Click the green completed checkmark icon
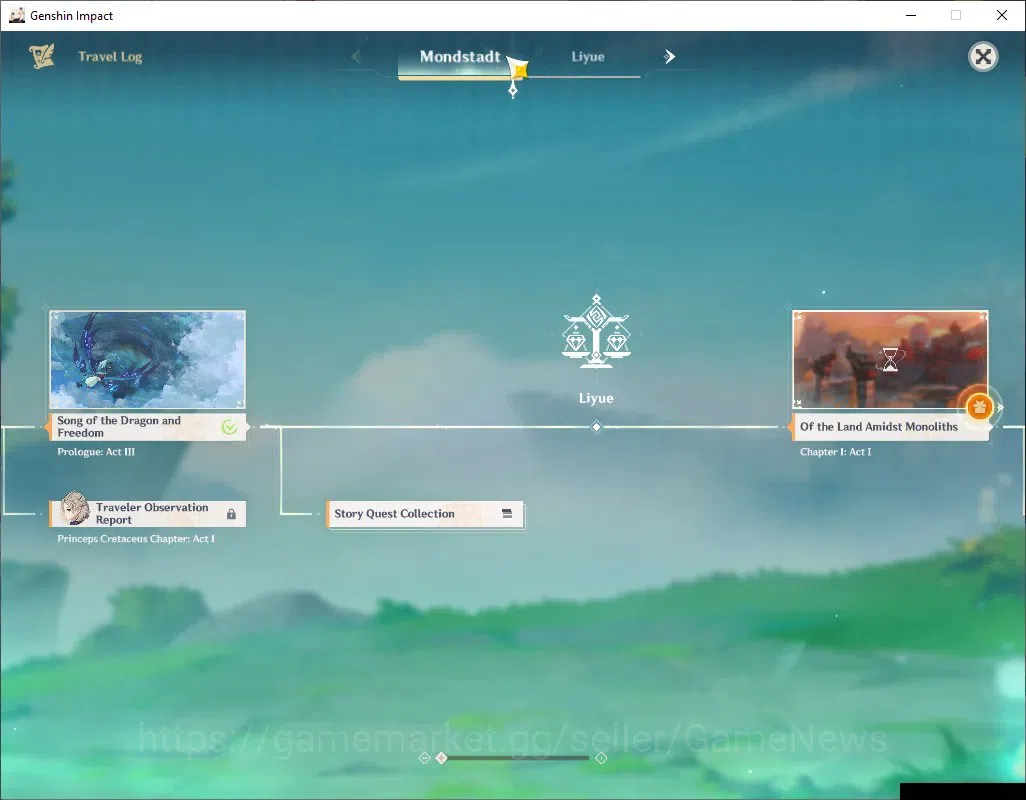Viewport: 1026px width, 800px height. coord(229,427)
